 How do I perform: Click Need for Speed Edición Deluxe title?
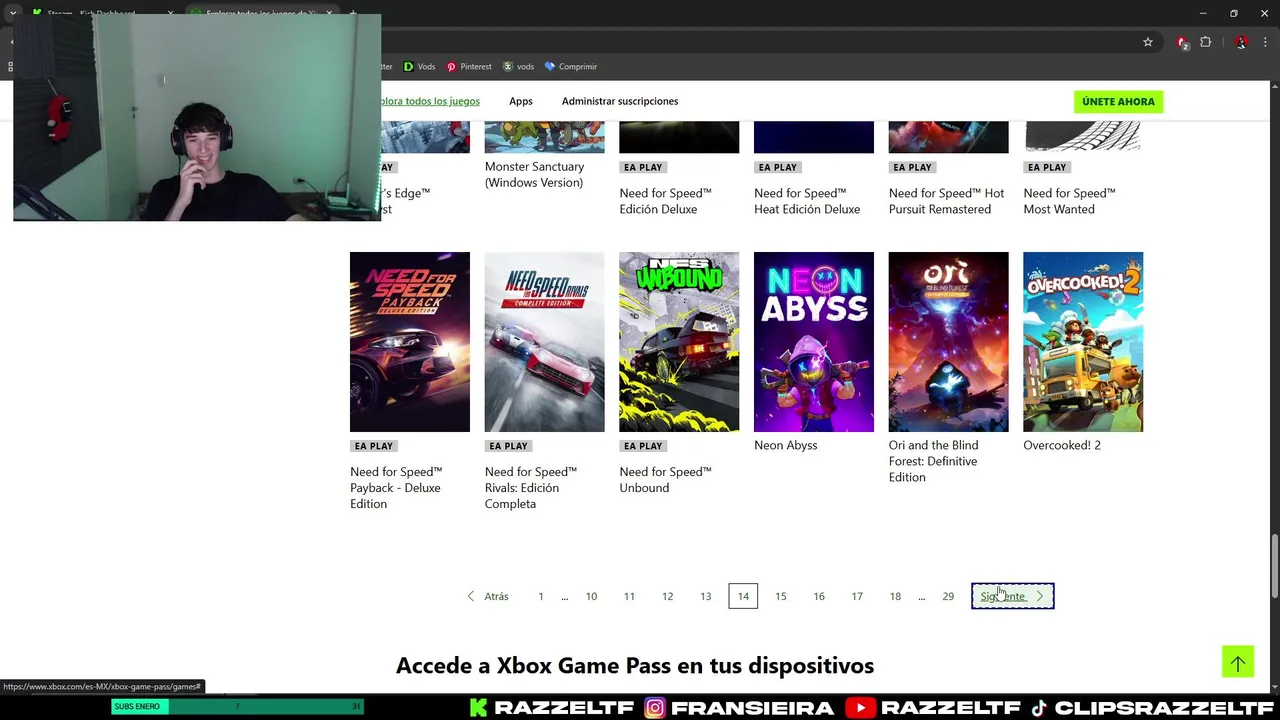pyautogui.click(x=665, y=201)
